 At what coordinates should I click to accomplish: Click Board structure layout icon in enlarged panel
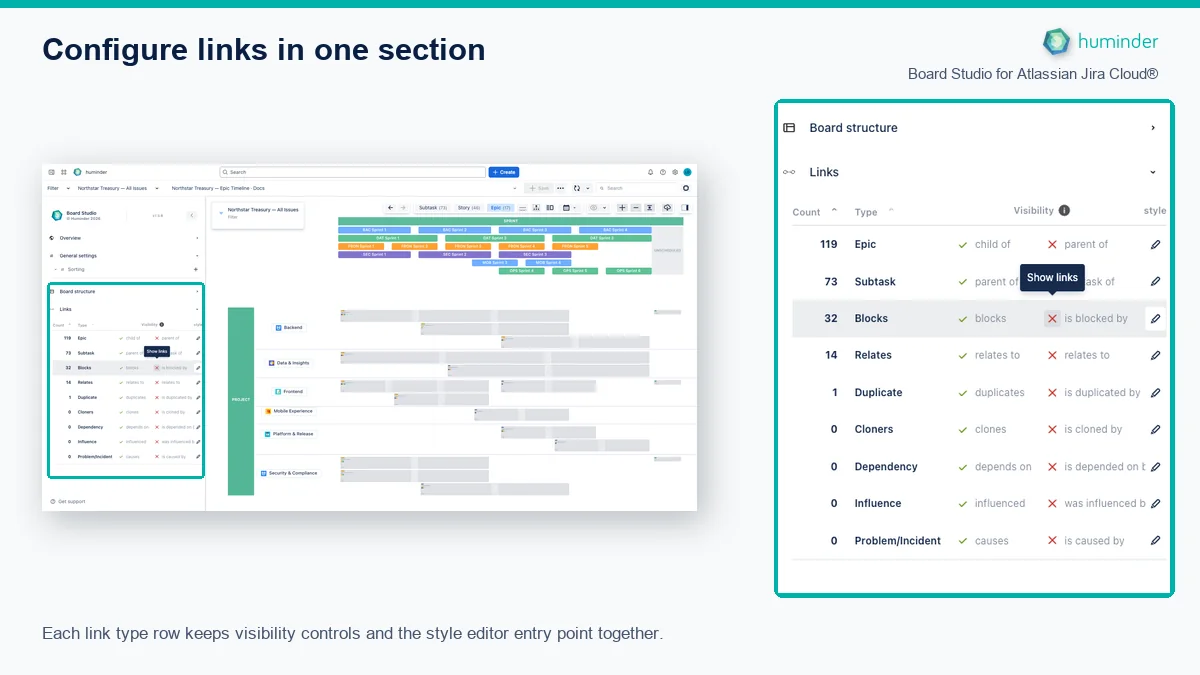[789, 128]
